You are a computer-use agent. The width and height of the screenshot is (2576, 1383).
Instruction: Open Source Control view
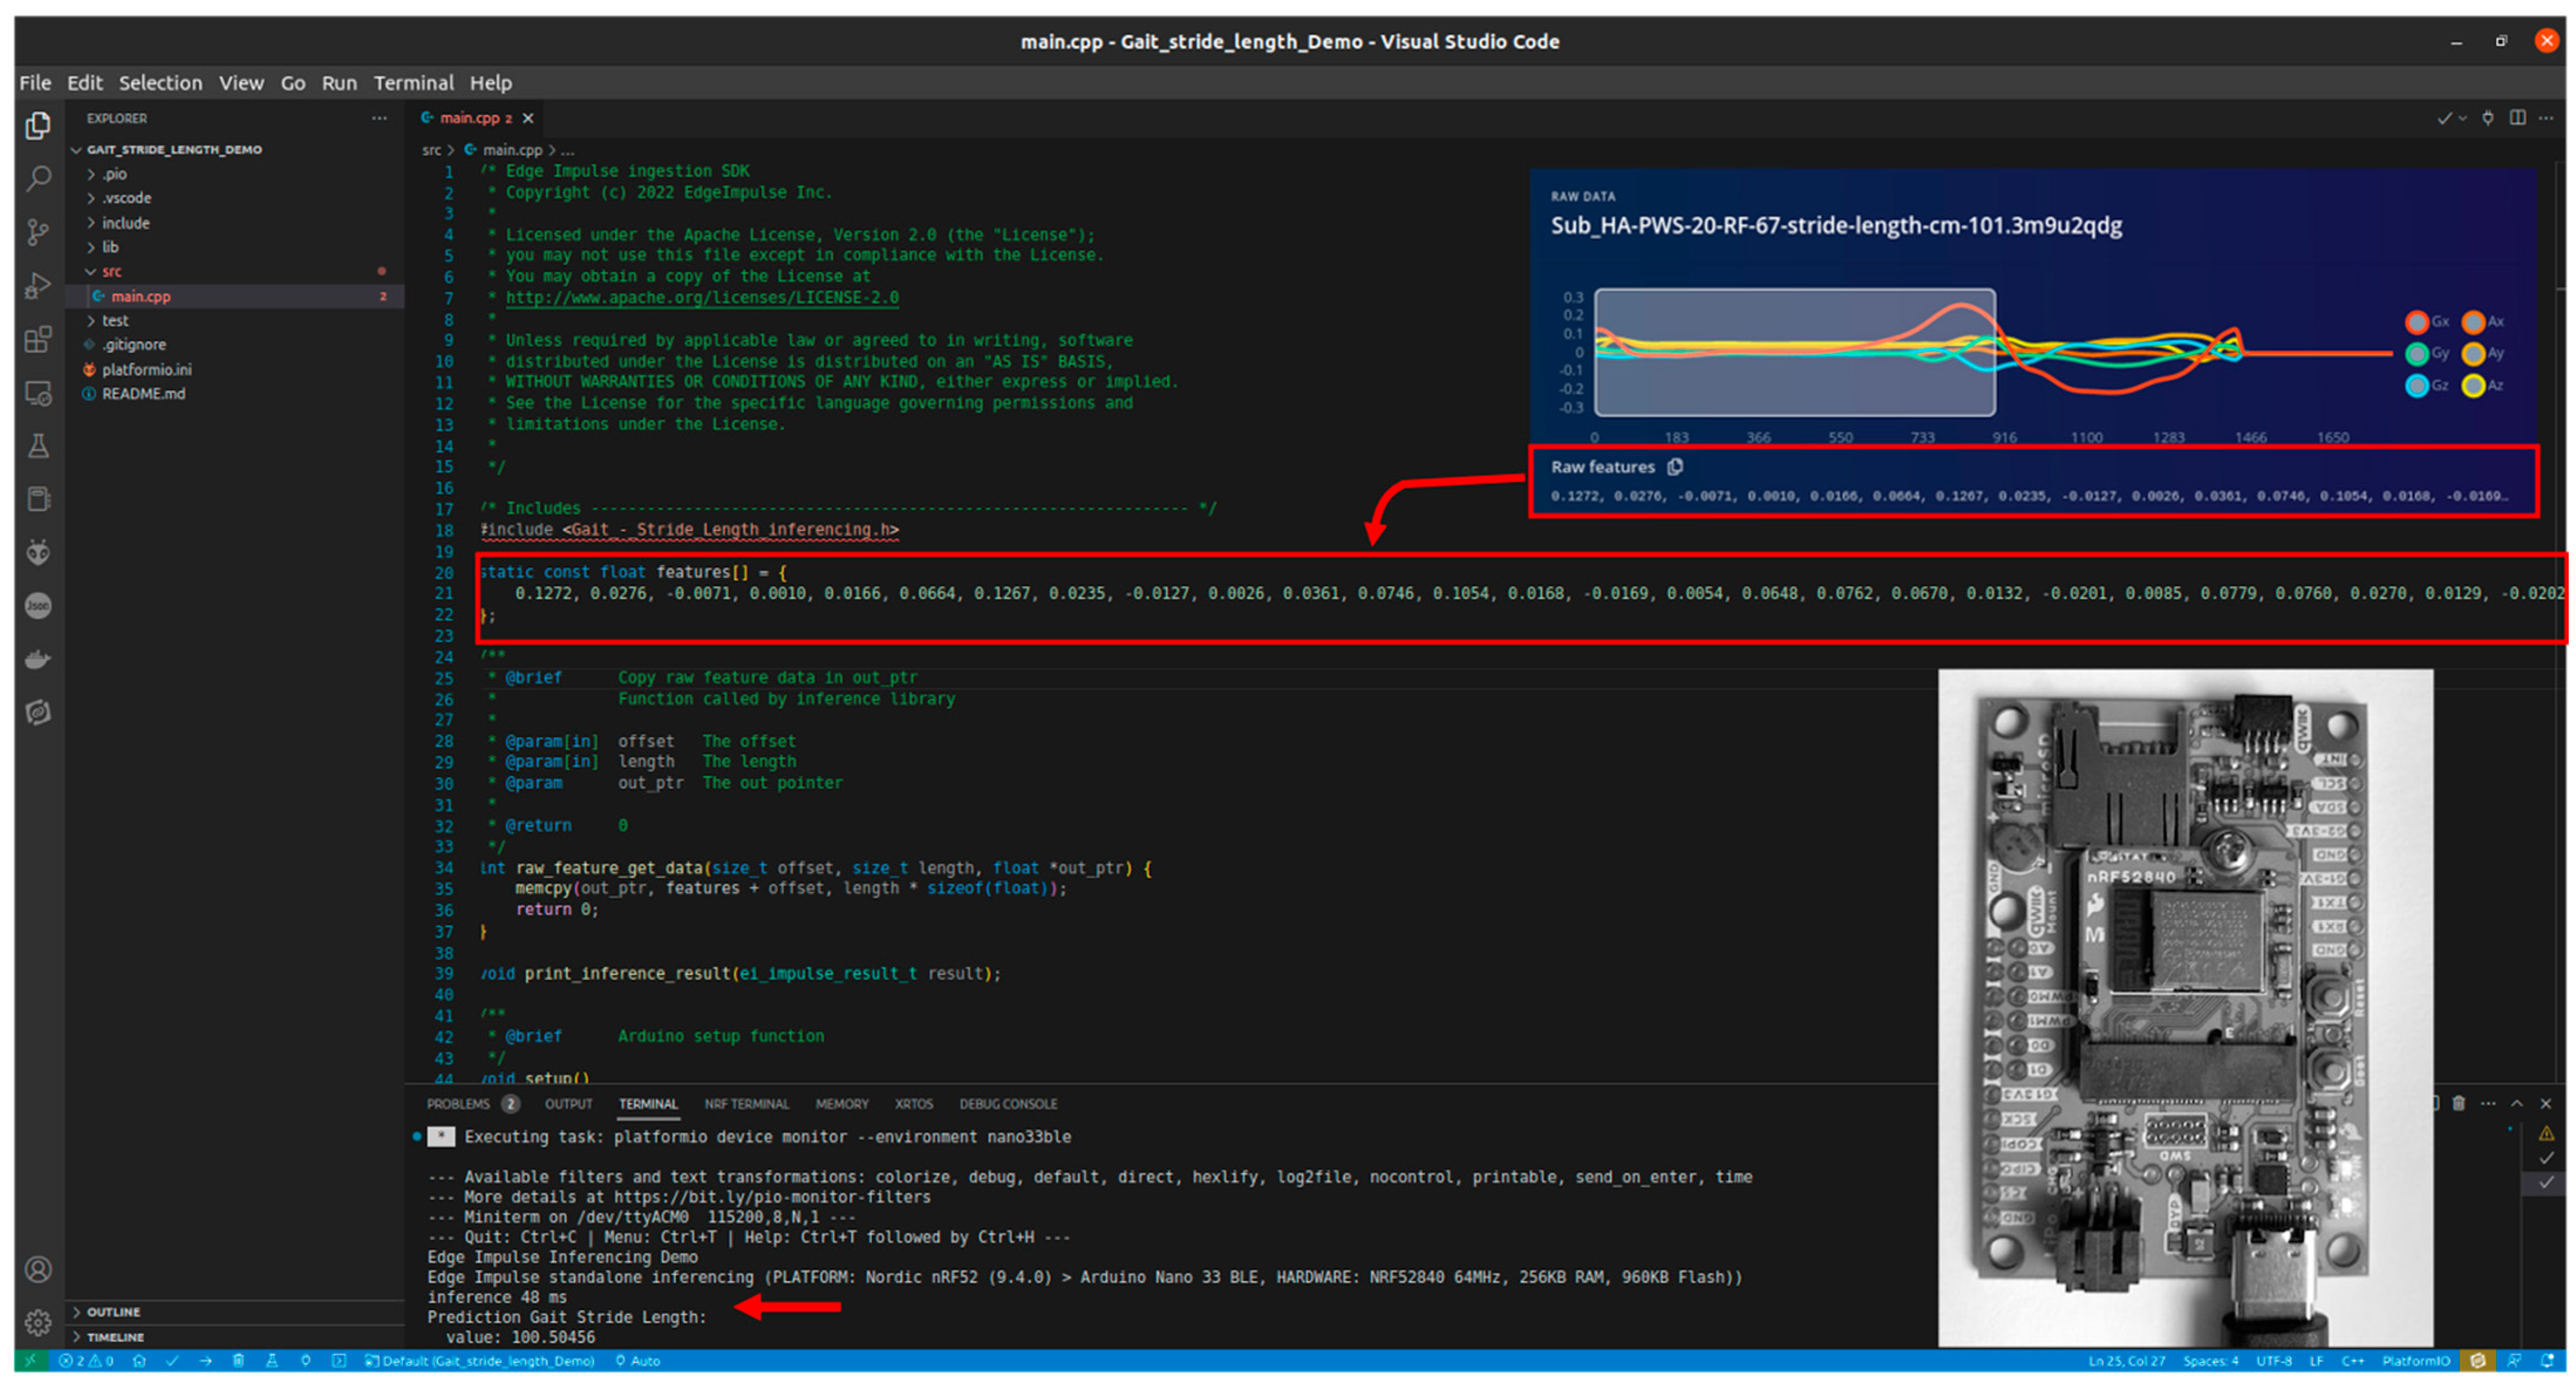[38, 233]
